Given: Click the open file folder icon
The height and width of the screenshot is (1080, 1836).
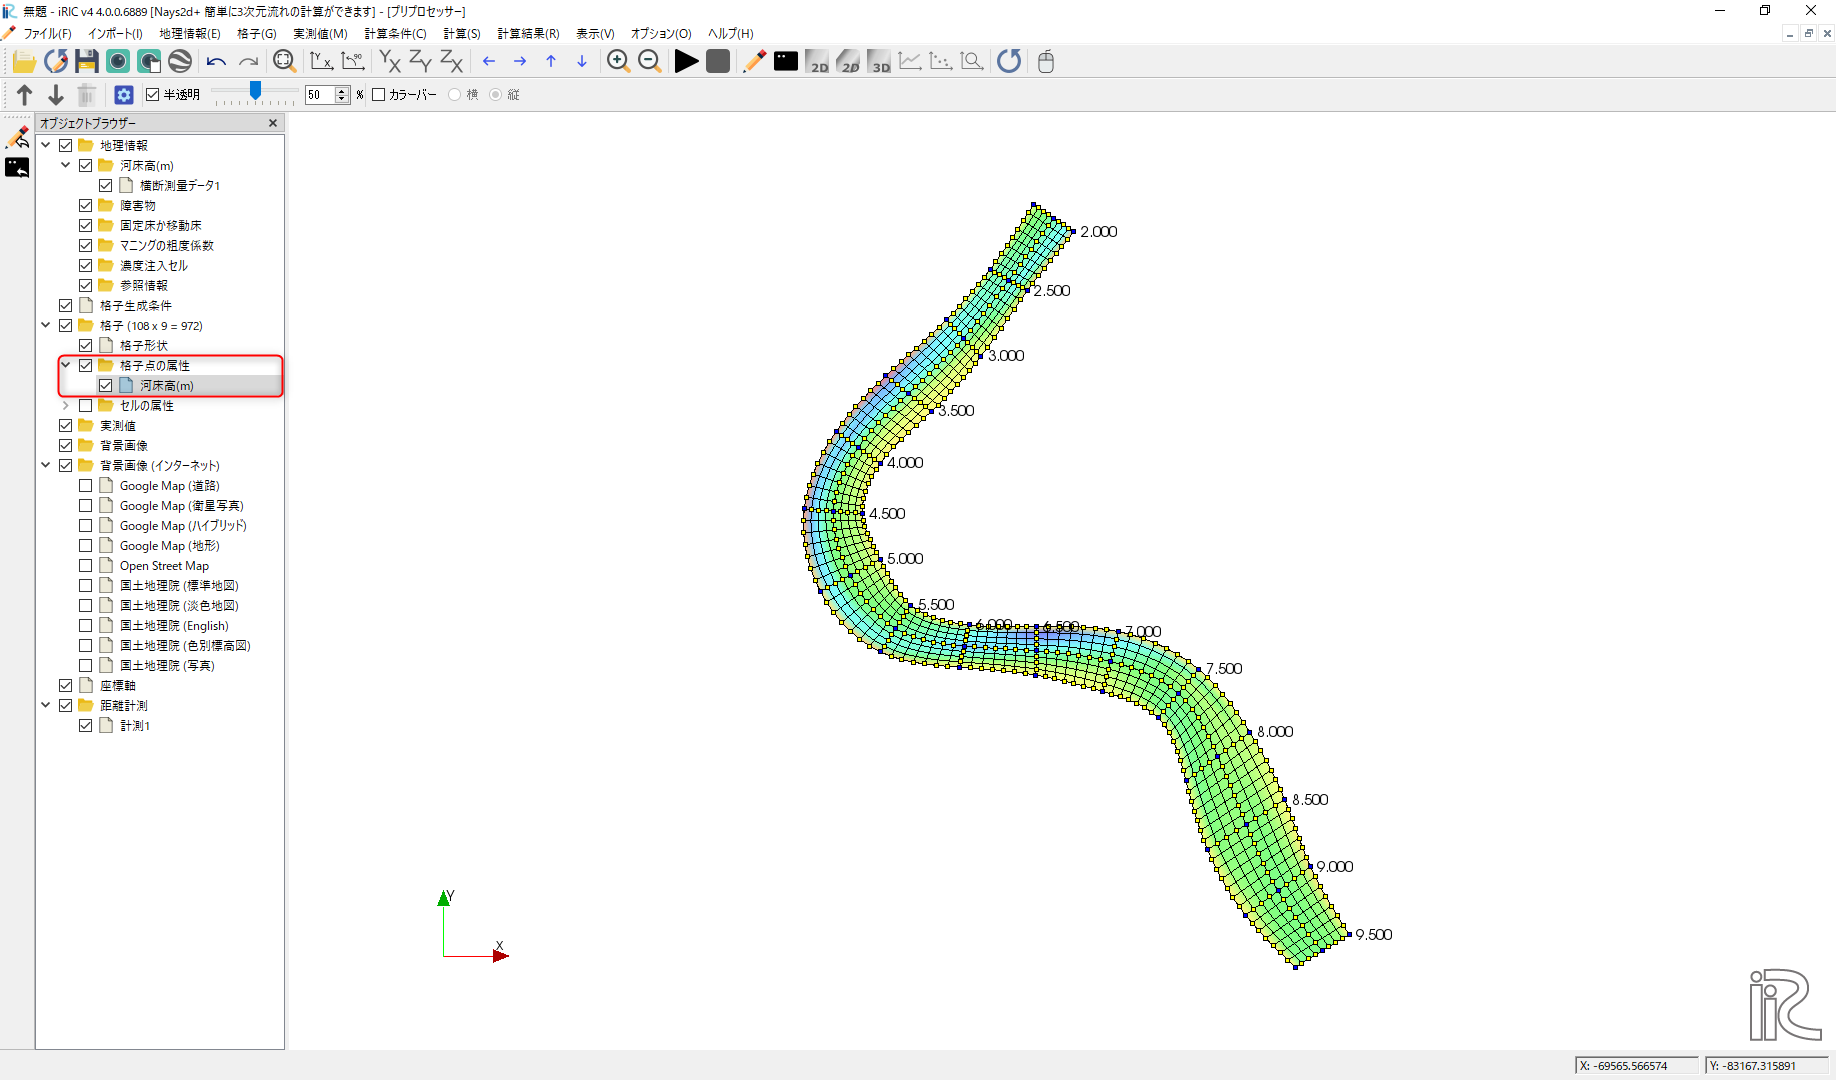Looking at the screenshot, I should click(x=24, y=62).
